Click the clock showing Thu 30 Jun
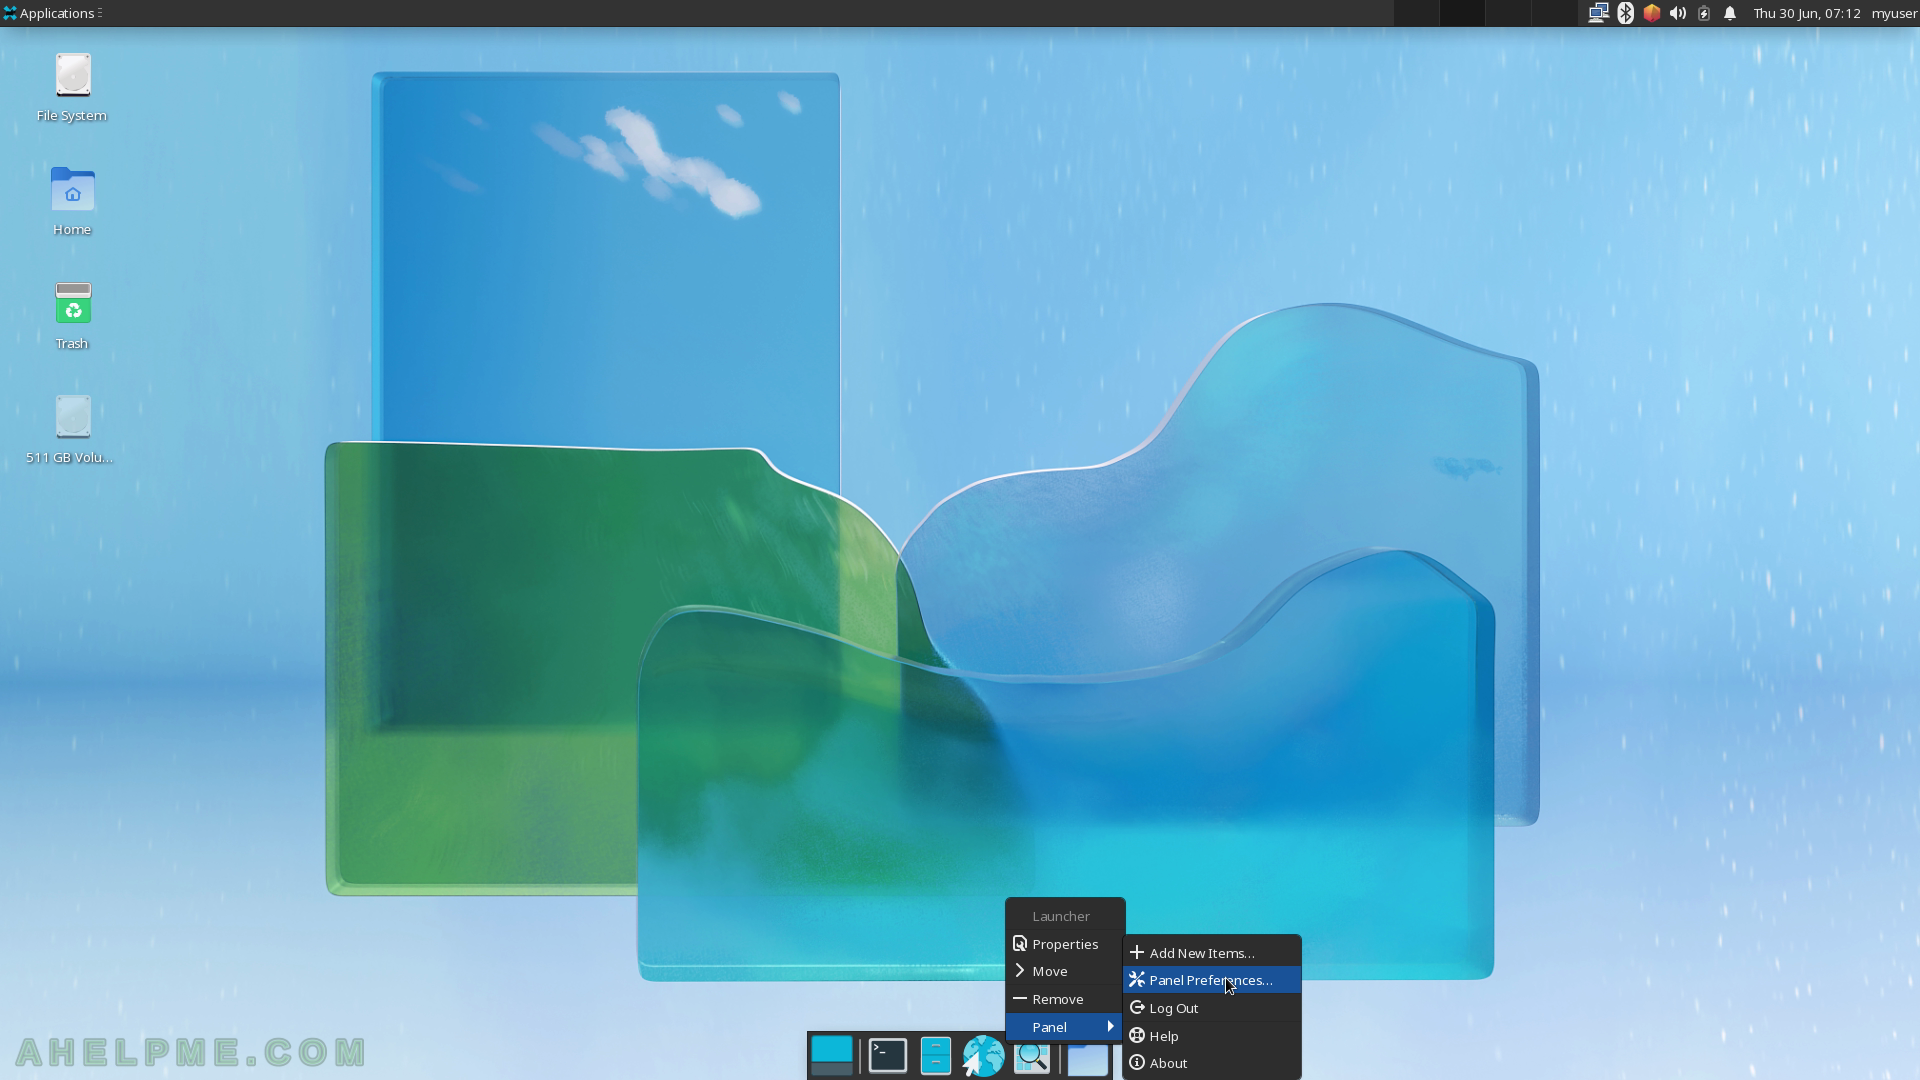1920x1080 pixels. tap(1806, 13)
